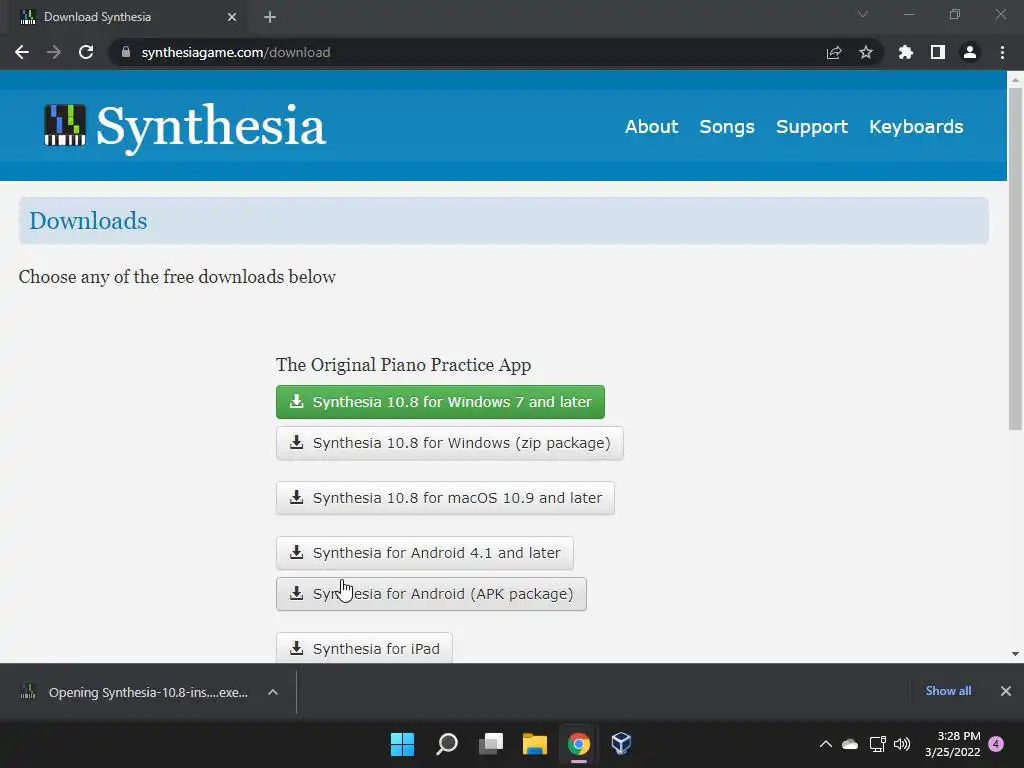Image resolution: width=1024 pixels, height=768 pixels.
Task: Open the VirtualBox cube taskbar icon
Action: (x=621, y=744)
